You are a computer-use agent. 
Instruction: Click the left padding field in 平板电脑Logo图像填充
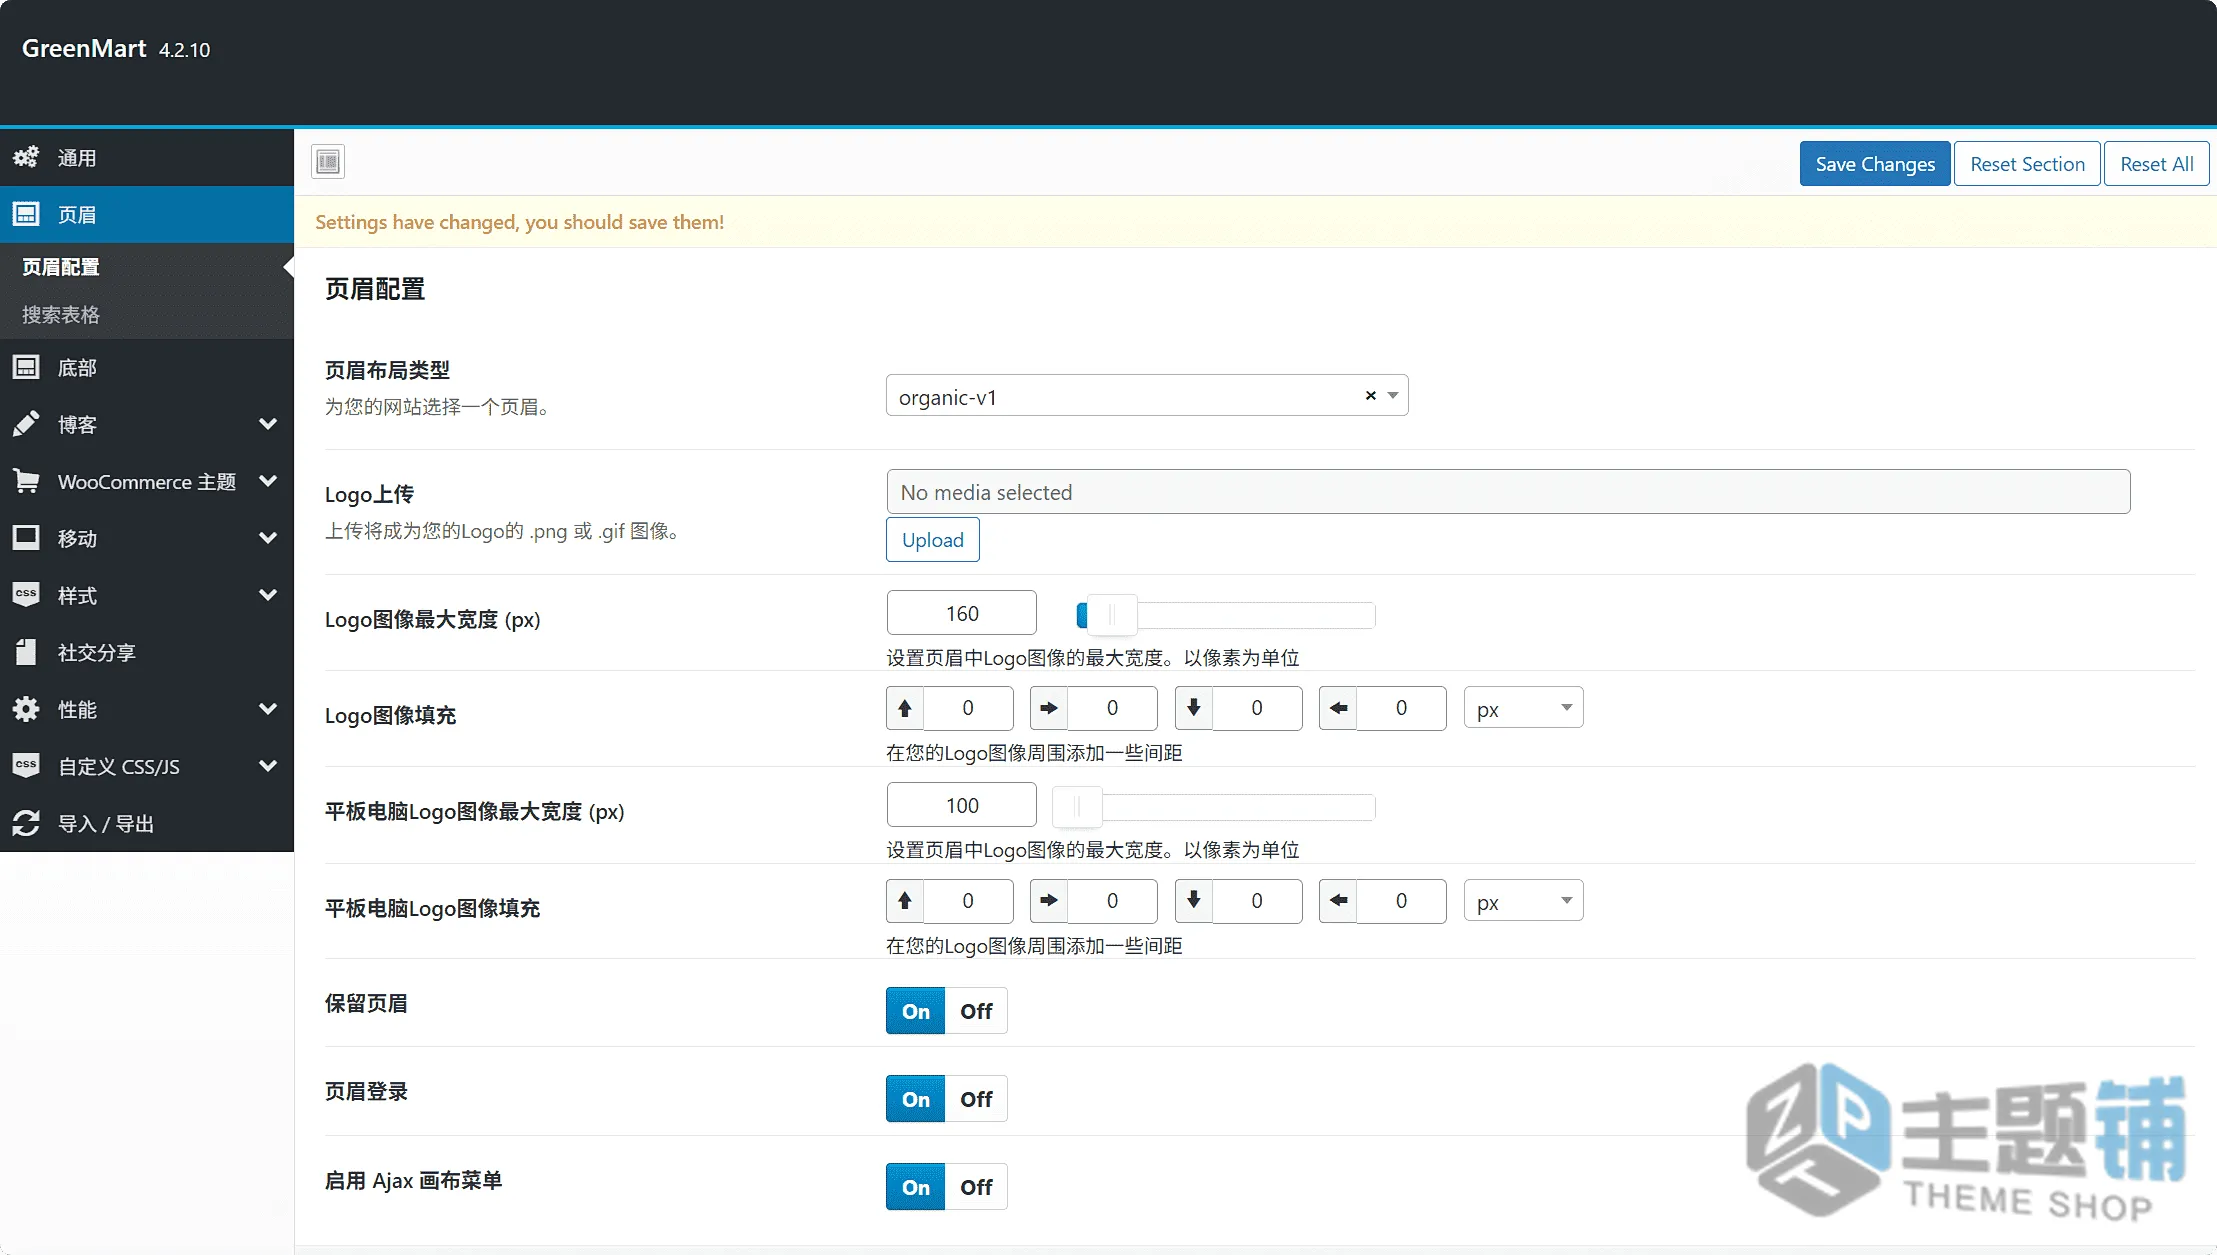(1401, 901)
